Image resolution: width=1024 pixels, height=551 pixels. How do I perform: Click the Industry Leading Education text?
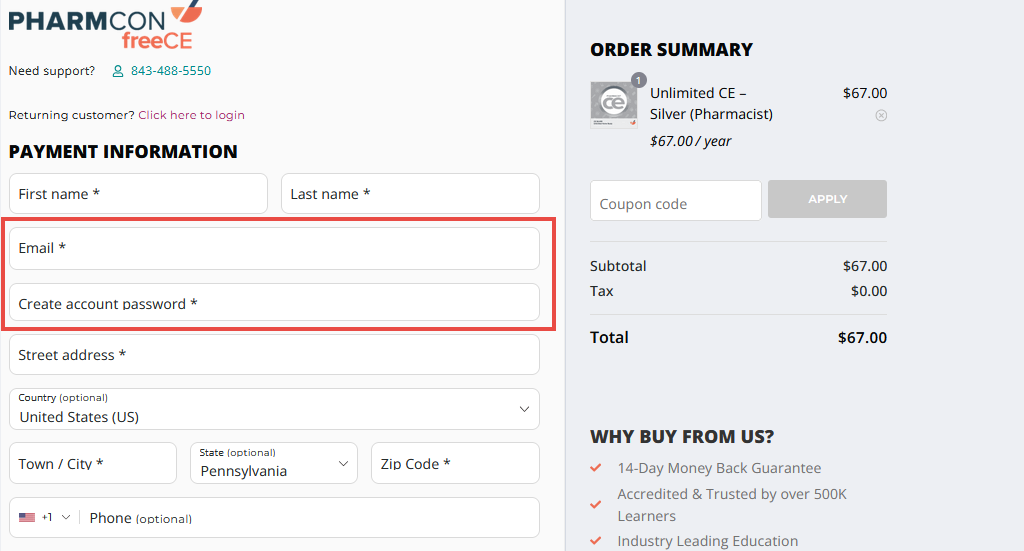click(708, 541)
